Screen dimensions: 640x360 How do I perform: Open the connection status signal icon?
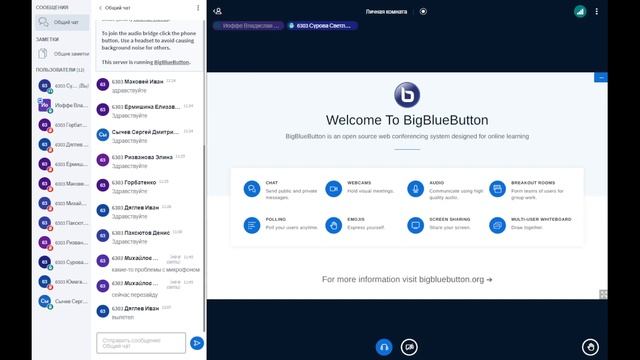[x=580, y=11]
